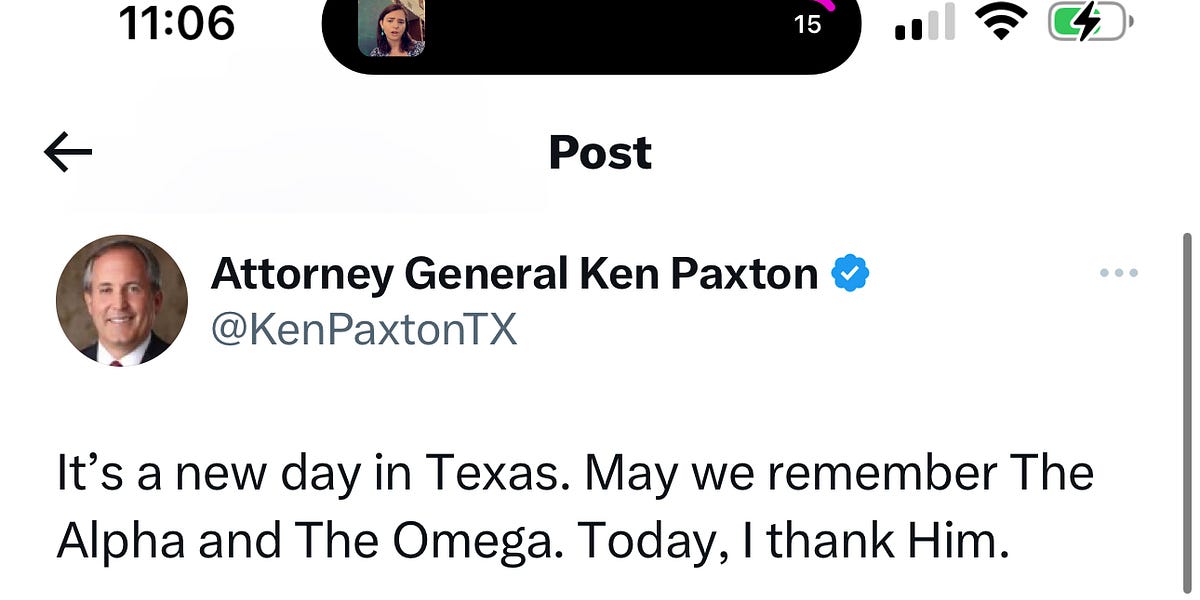Tap the back arrow to leave the post

[x=66, y=151]
